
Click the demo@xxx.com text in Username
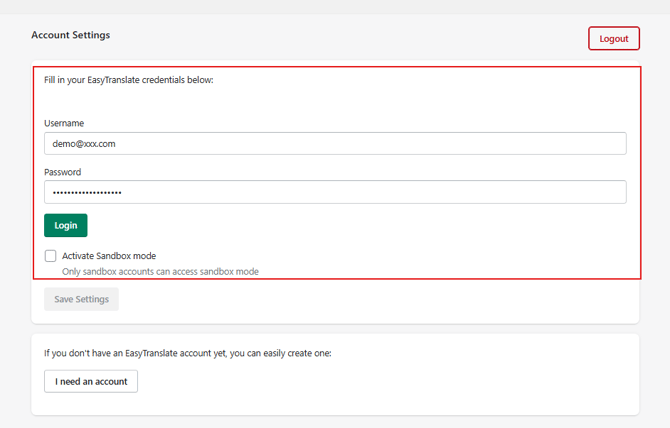click(x=84, y=143)
